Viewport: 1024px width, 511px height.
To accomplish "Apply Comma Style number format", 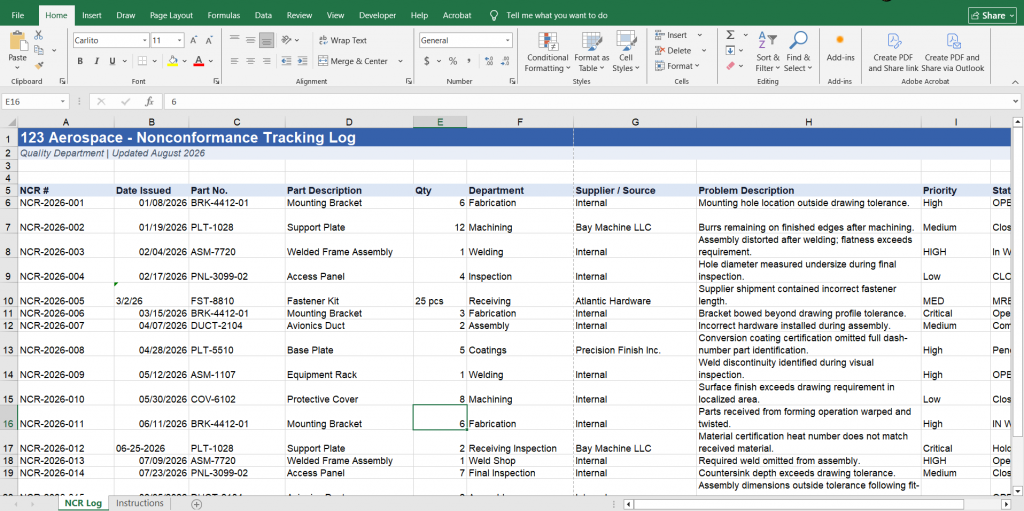I will [x=470, y=61].
